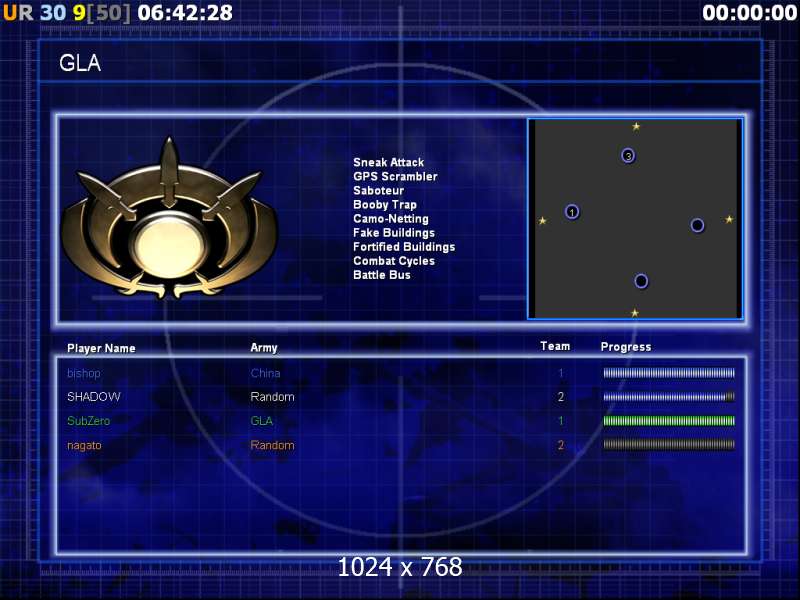The image size is (800, 600).
Task: Click nagato's team number 2
Action: pyautogui.click(x=561, y=445)
